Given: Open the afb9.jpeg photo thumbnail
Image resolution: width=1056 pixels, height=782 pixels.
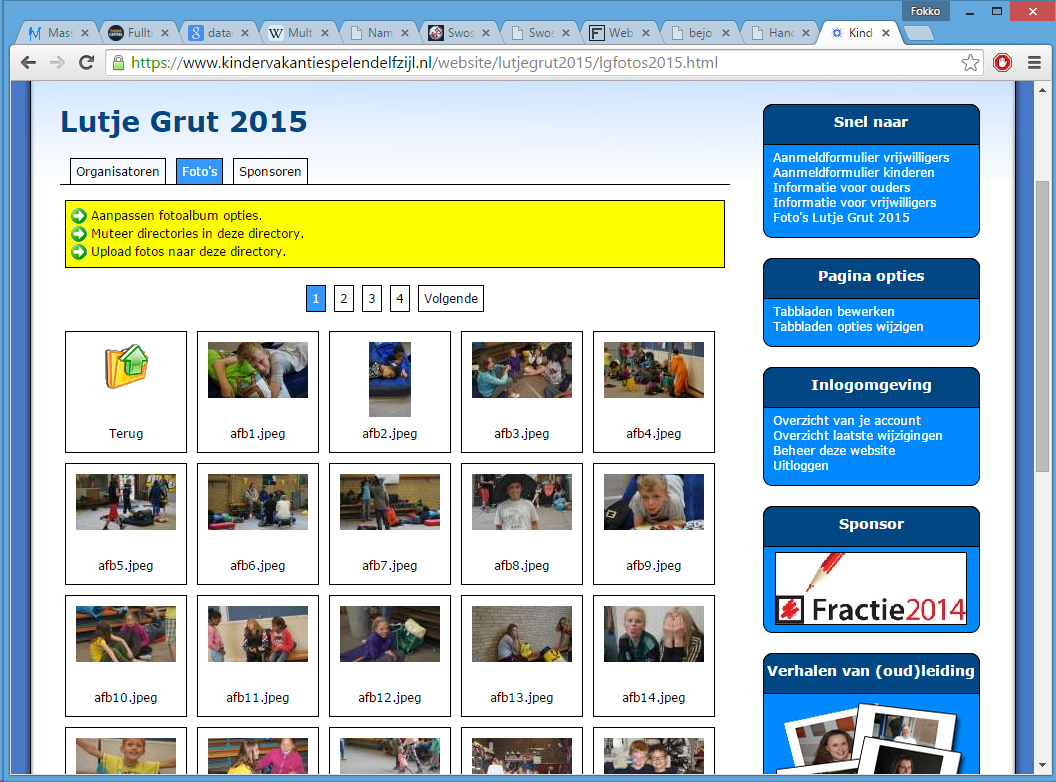Looking at the screenshot, I should point(654,502).
